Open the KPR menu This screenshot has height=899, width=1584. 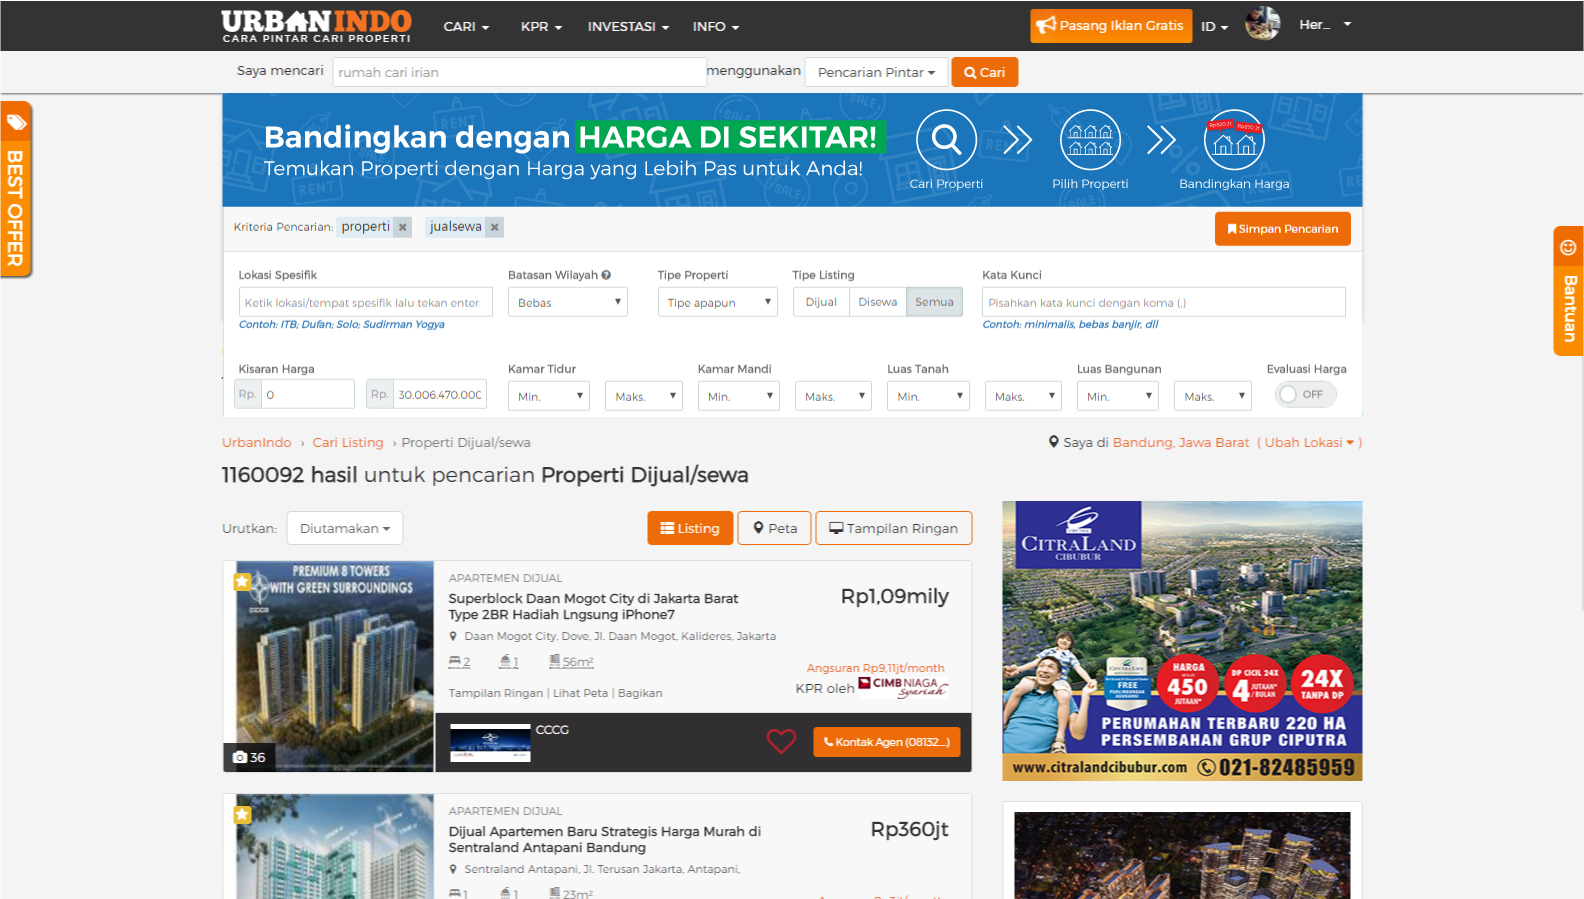point(541,27)
